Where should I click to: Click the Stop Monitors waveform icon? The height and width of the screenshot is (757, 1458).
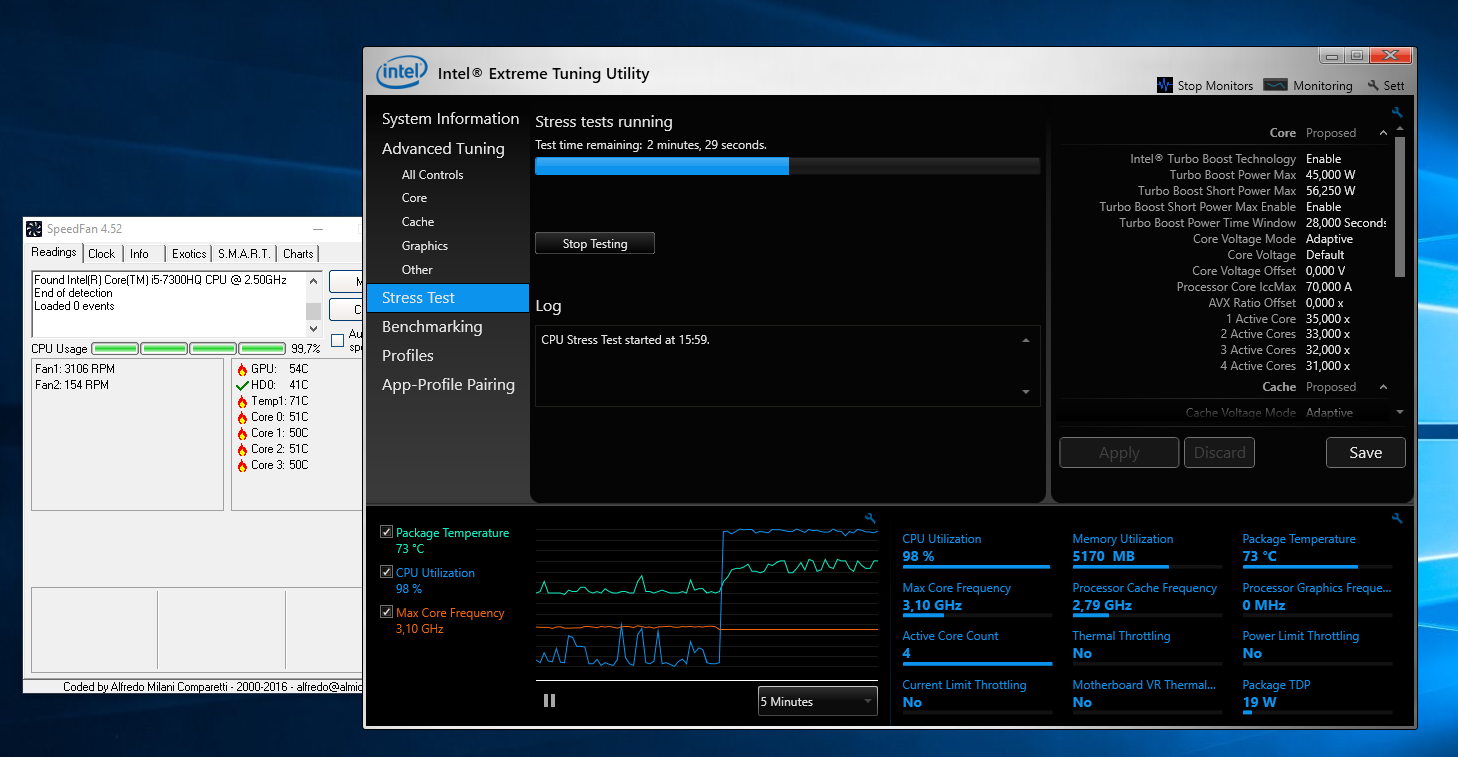coord(1165,86)
